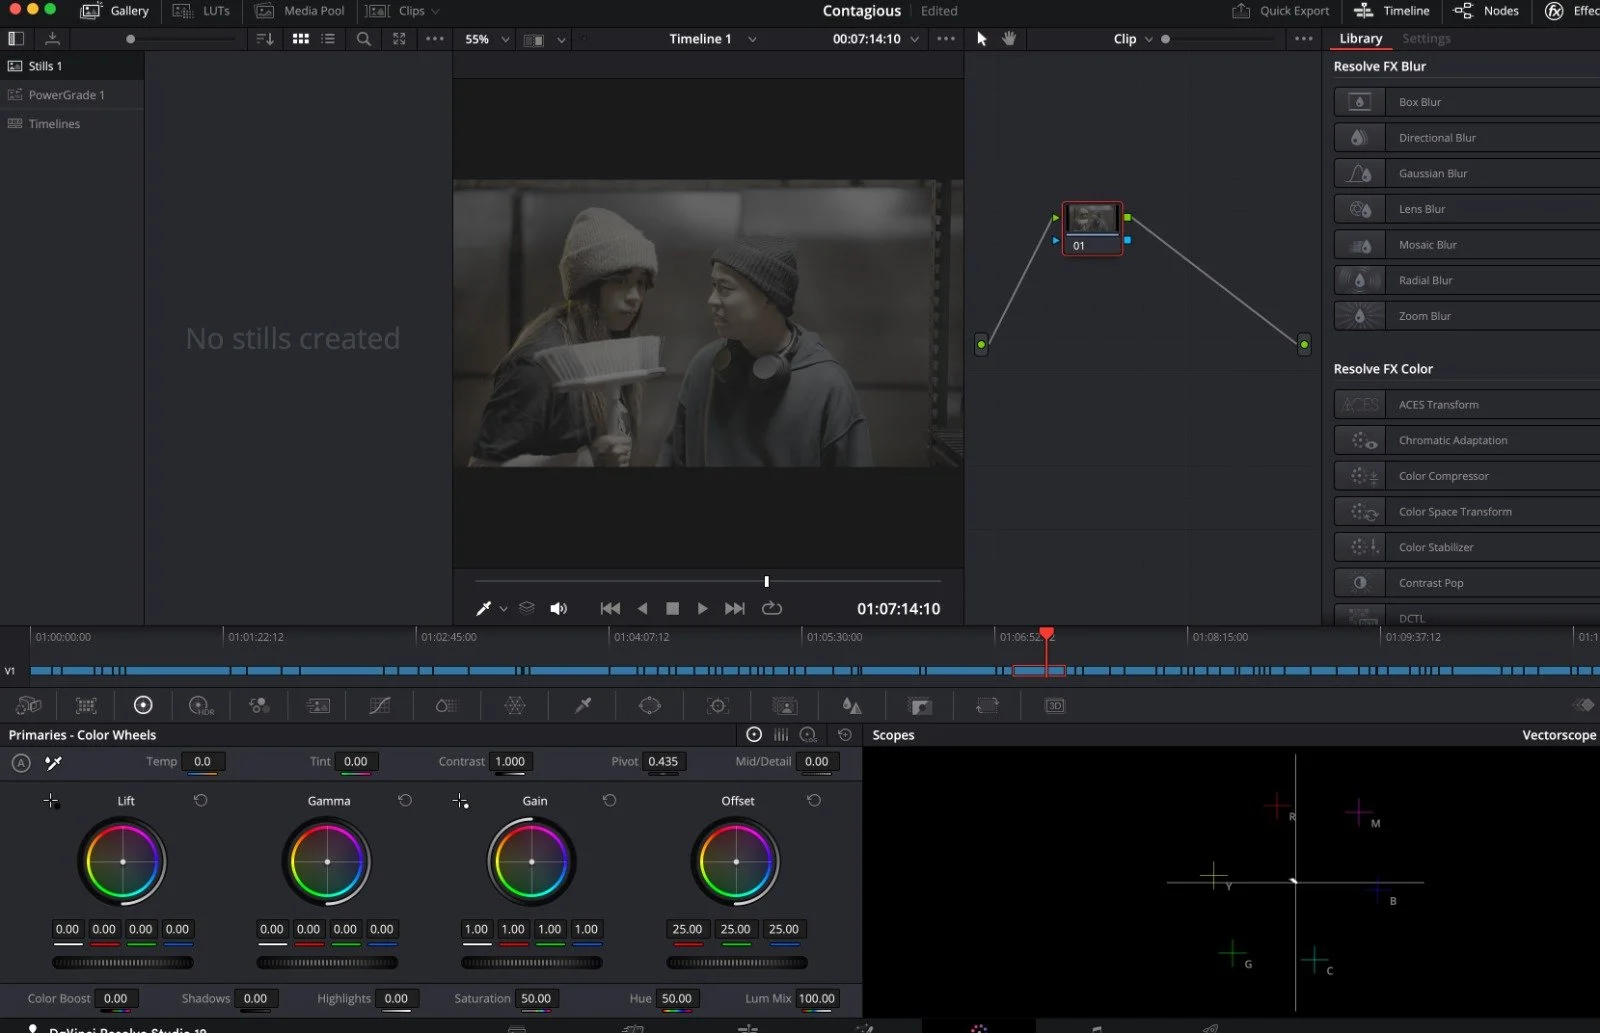Open the viewer options three-dot menu
This screenshot has height=1033, width=1600.
pyautogui.click(x=946, y=39)
